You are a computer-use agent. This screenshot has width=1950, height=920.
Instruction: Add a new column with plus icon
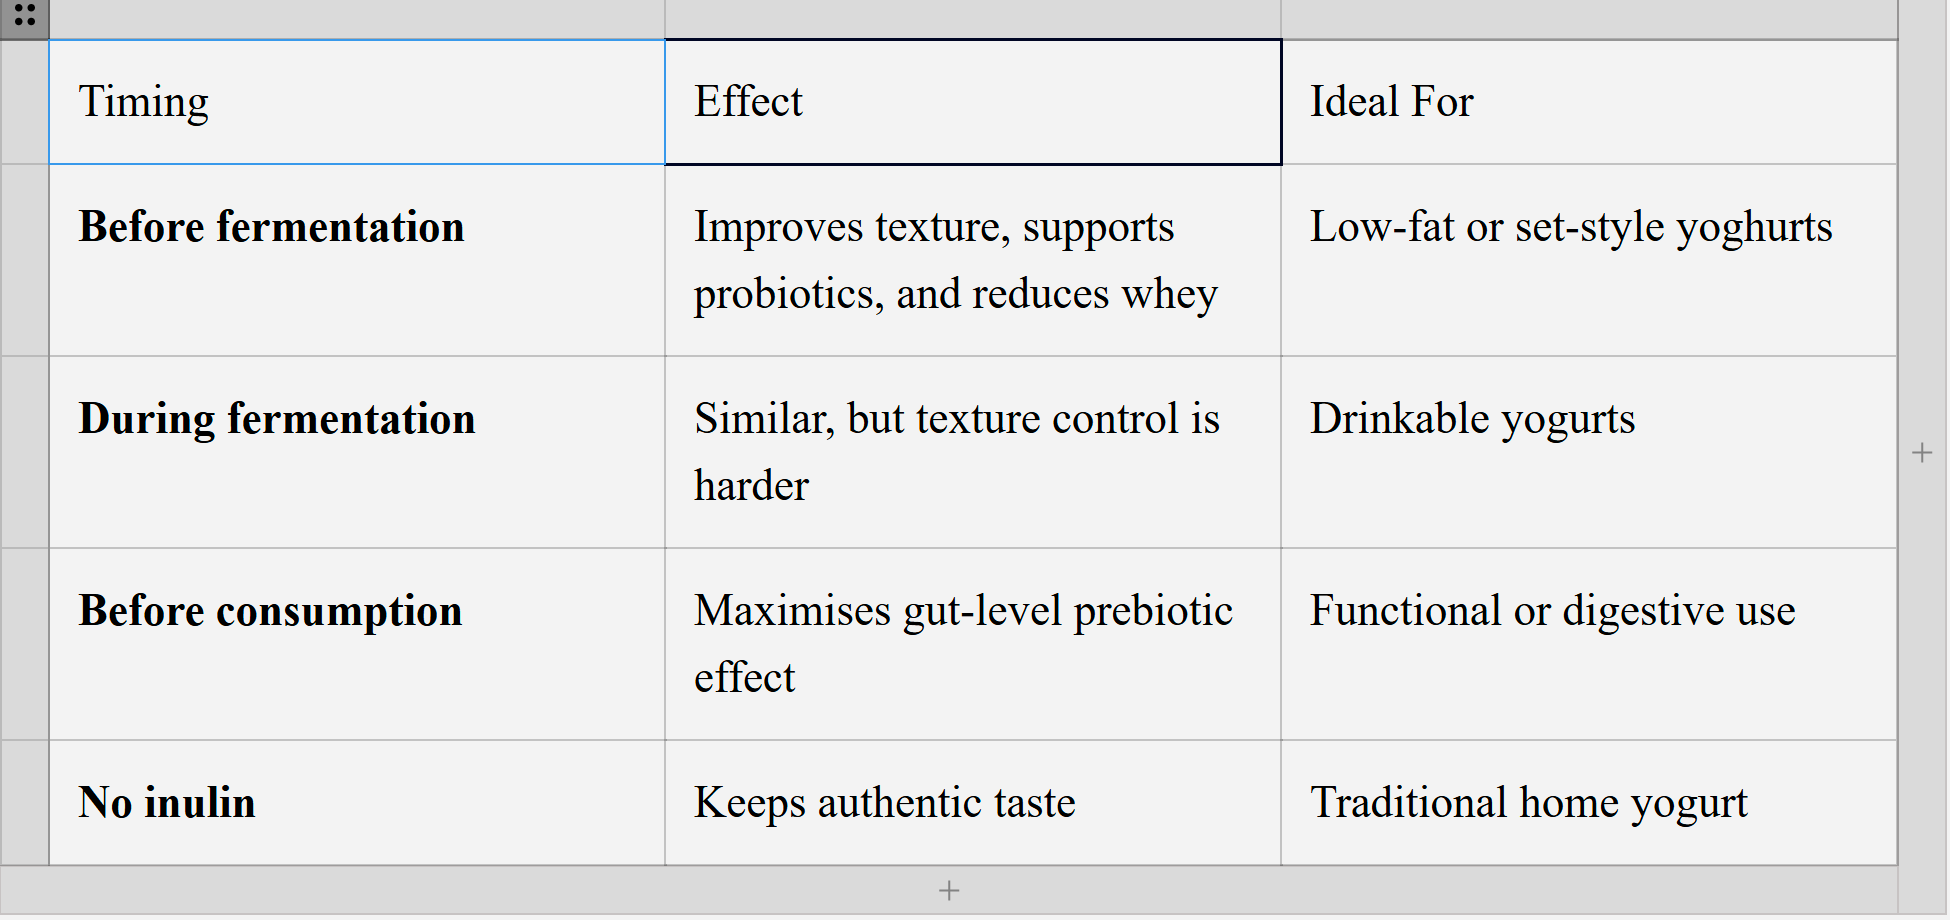(1921, 453)
